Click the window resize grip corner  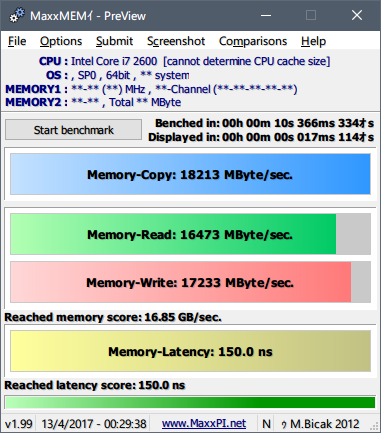tap(375, 427)
